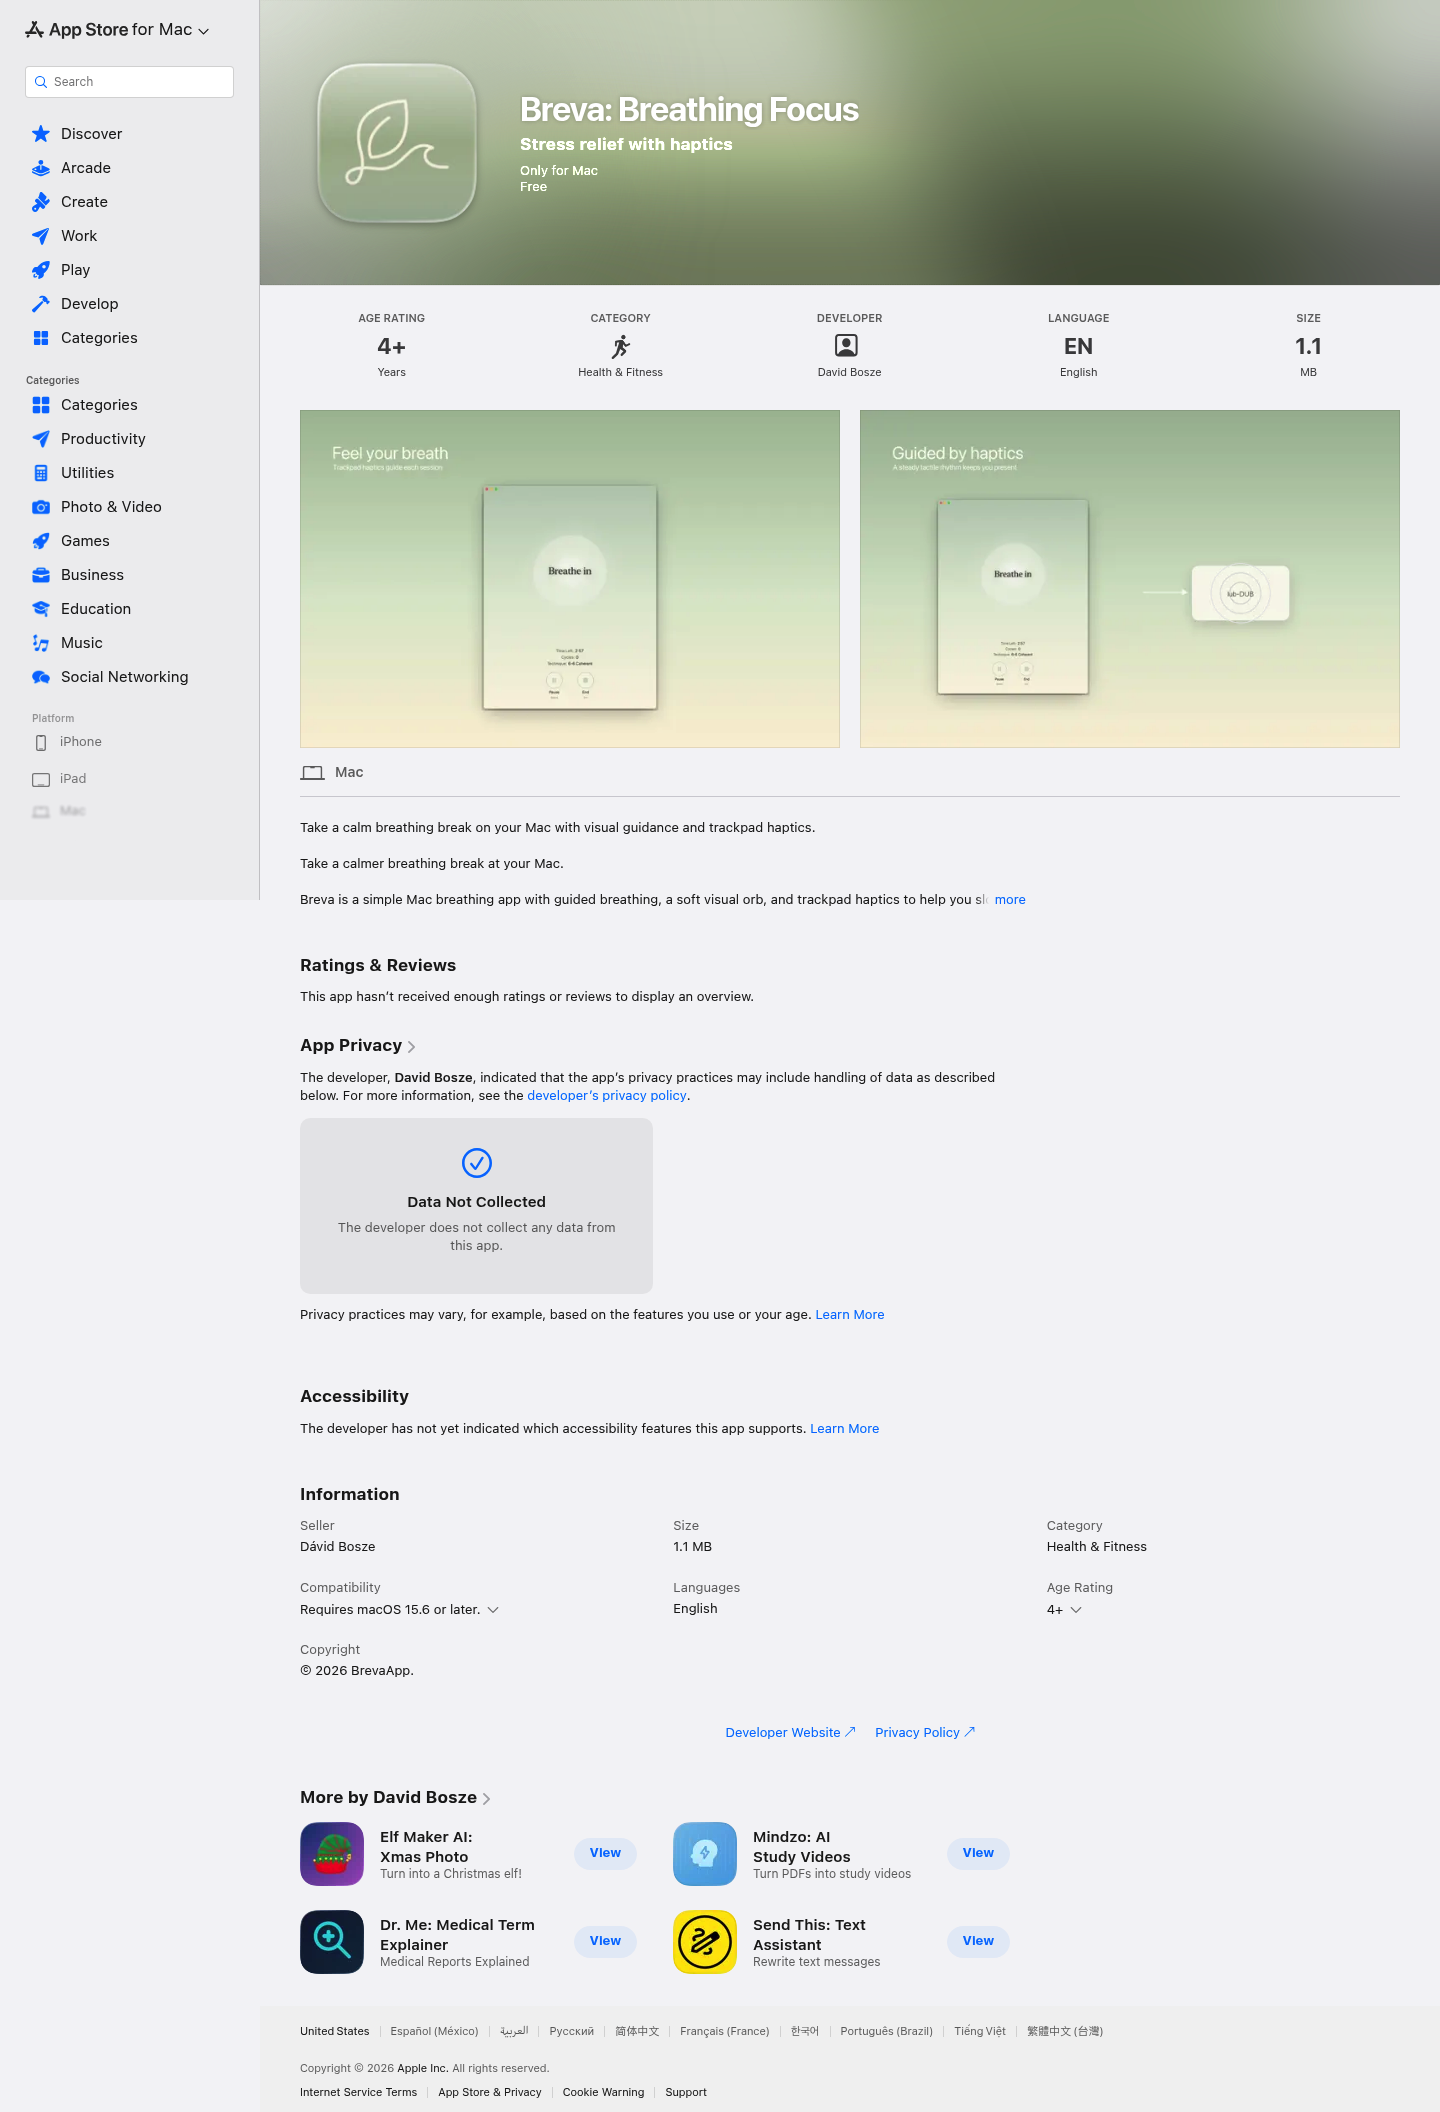Click the developer's privacy policy link

tap(607, 1096)
